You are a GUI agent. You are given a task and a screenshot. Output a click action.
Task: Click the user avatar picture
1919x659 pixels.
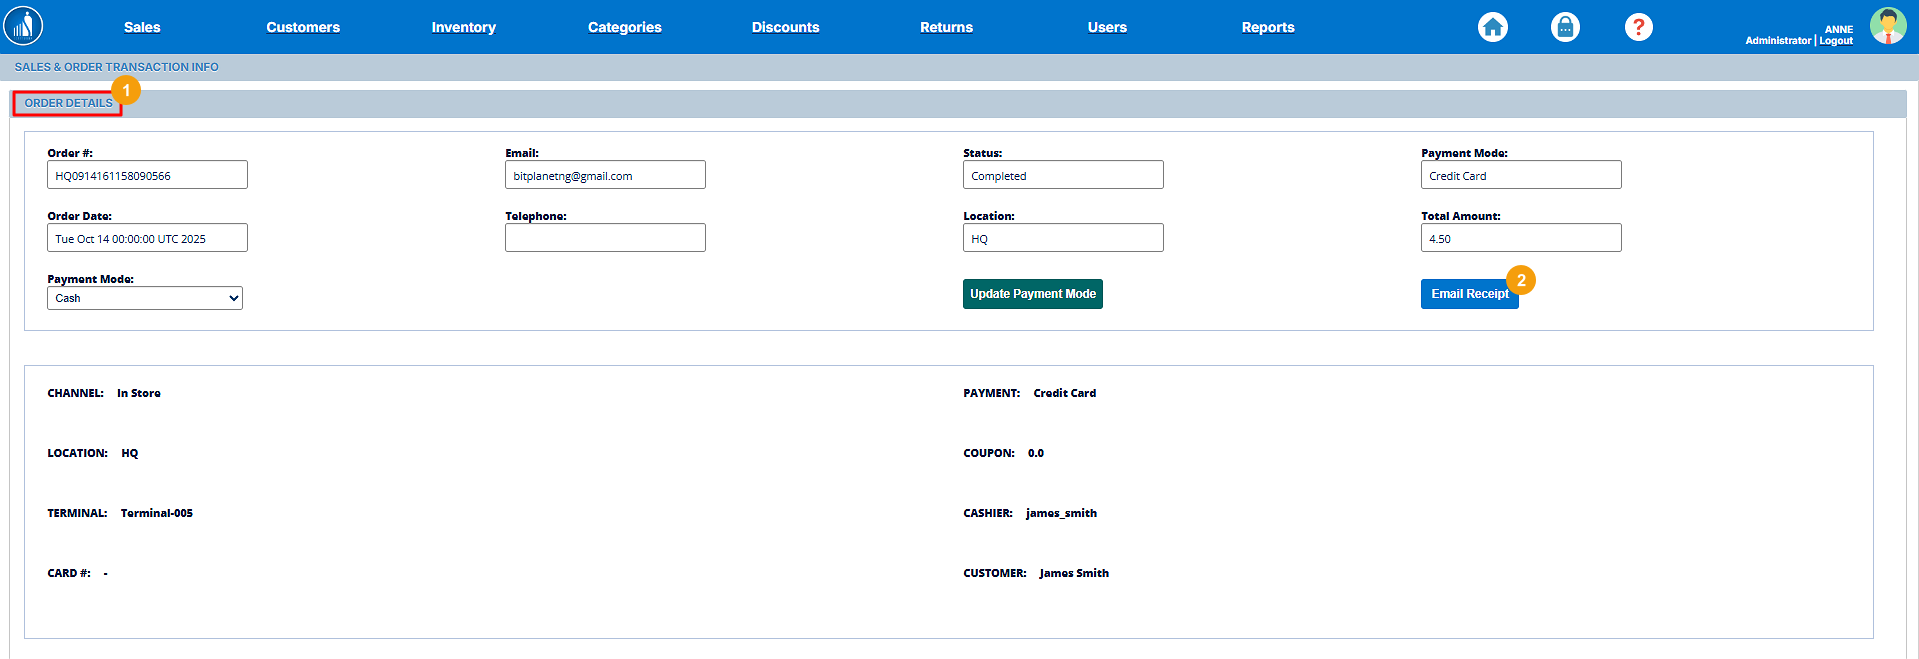coord(1887,26)
